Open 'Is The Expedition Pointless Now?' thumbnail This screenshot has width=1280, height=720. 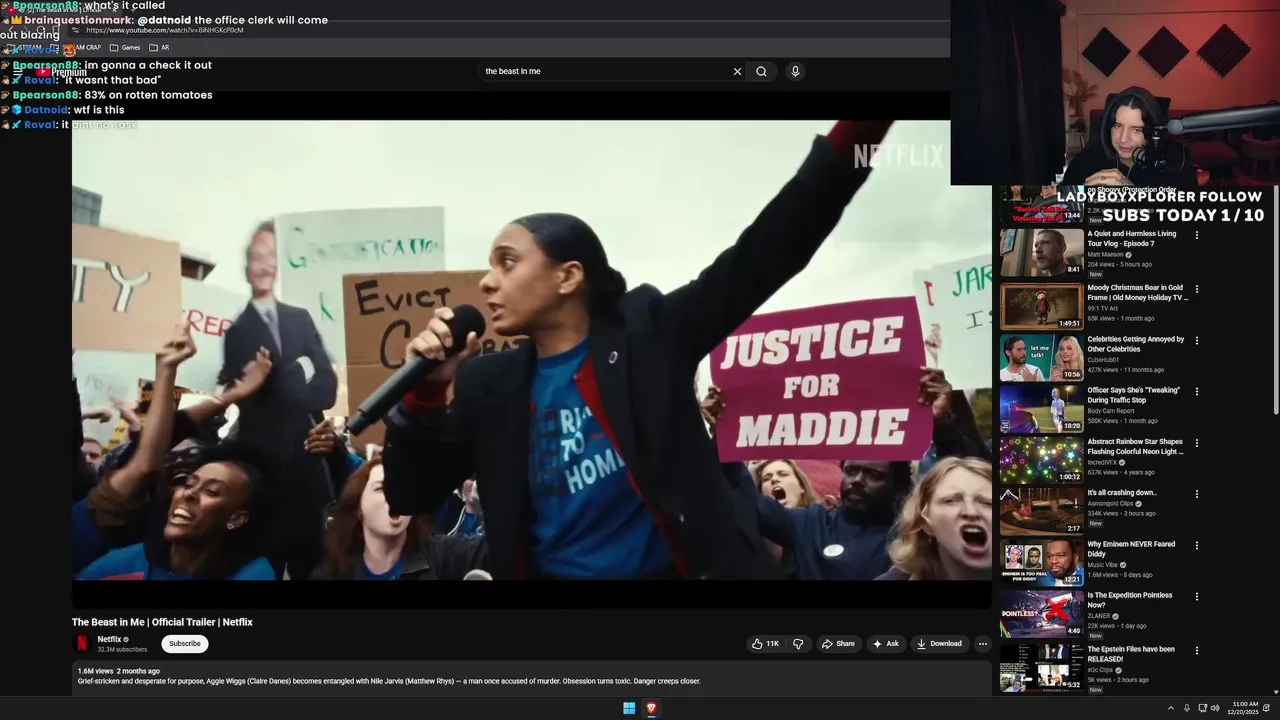tap(1041, 614)
